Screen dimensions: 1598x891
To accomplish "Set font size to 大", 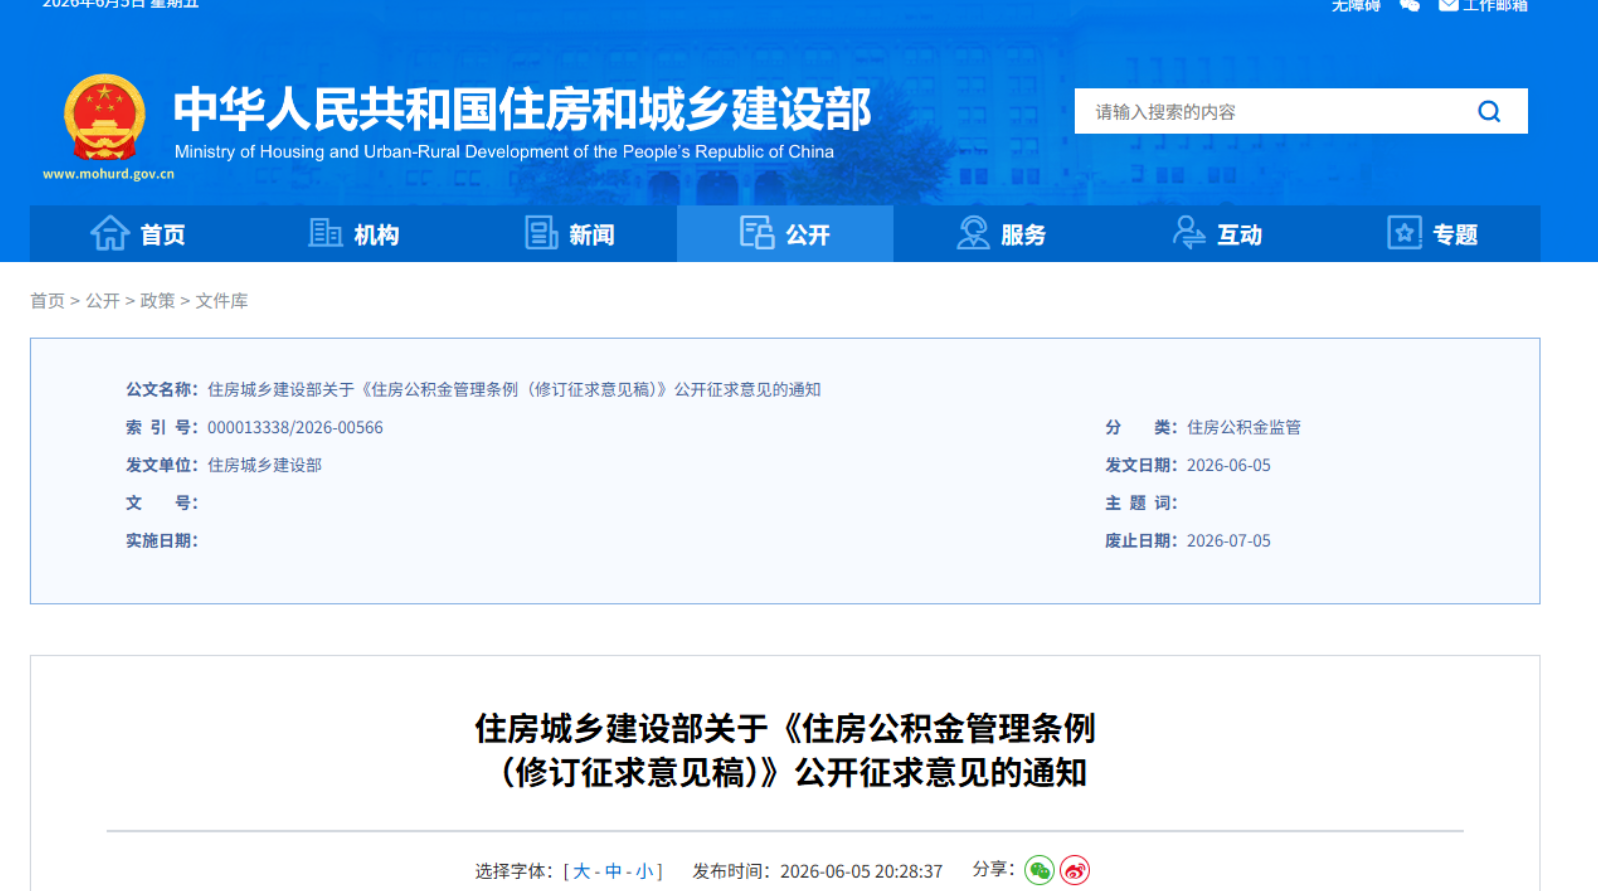I will (x=581, y=871).
